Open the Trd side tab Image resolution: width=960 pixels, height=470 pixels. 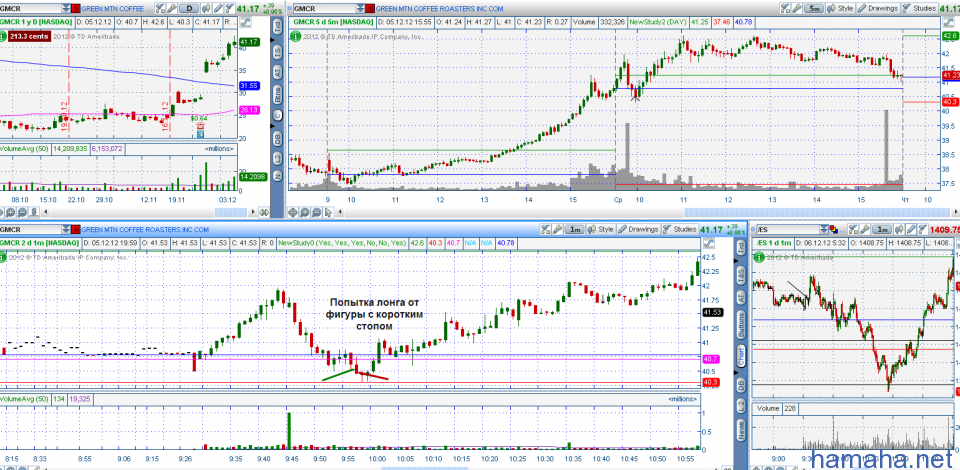point(277,27)
